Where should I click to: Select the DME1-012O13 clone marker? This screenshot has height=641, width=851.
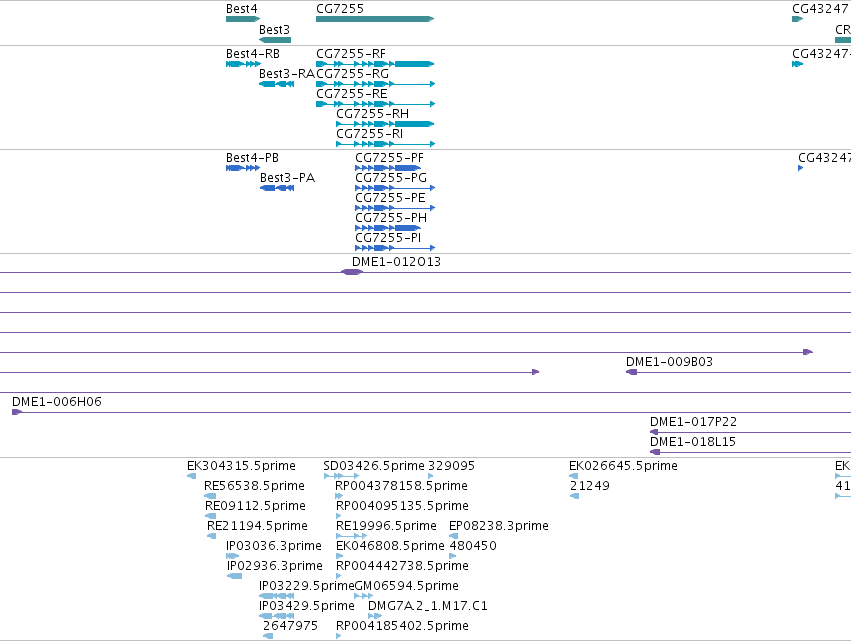[x=352, y=272]
